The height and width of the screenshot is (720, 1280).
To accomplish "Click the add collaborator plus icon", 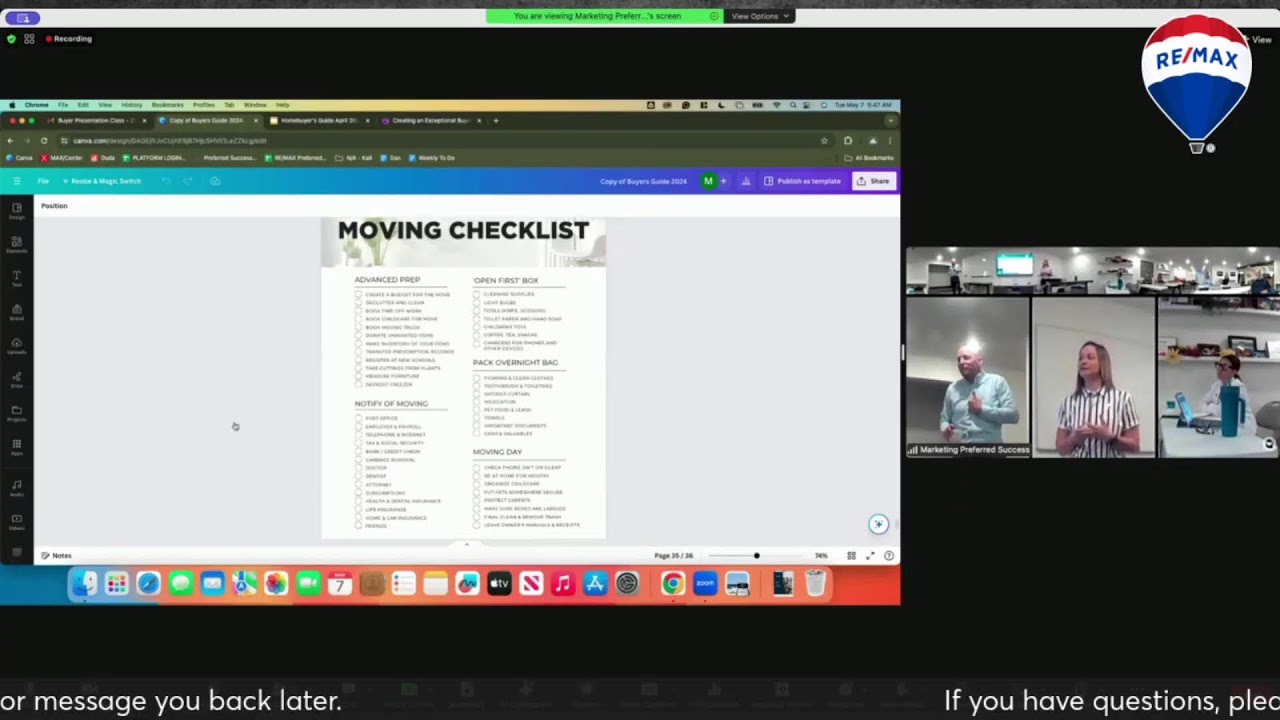I will point(723,181).
